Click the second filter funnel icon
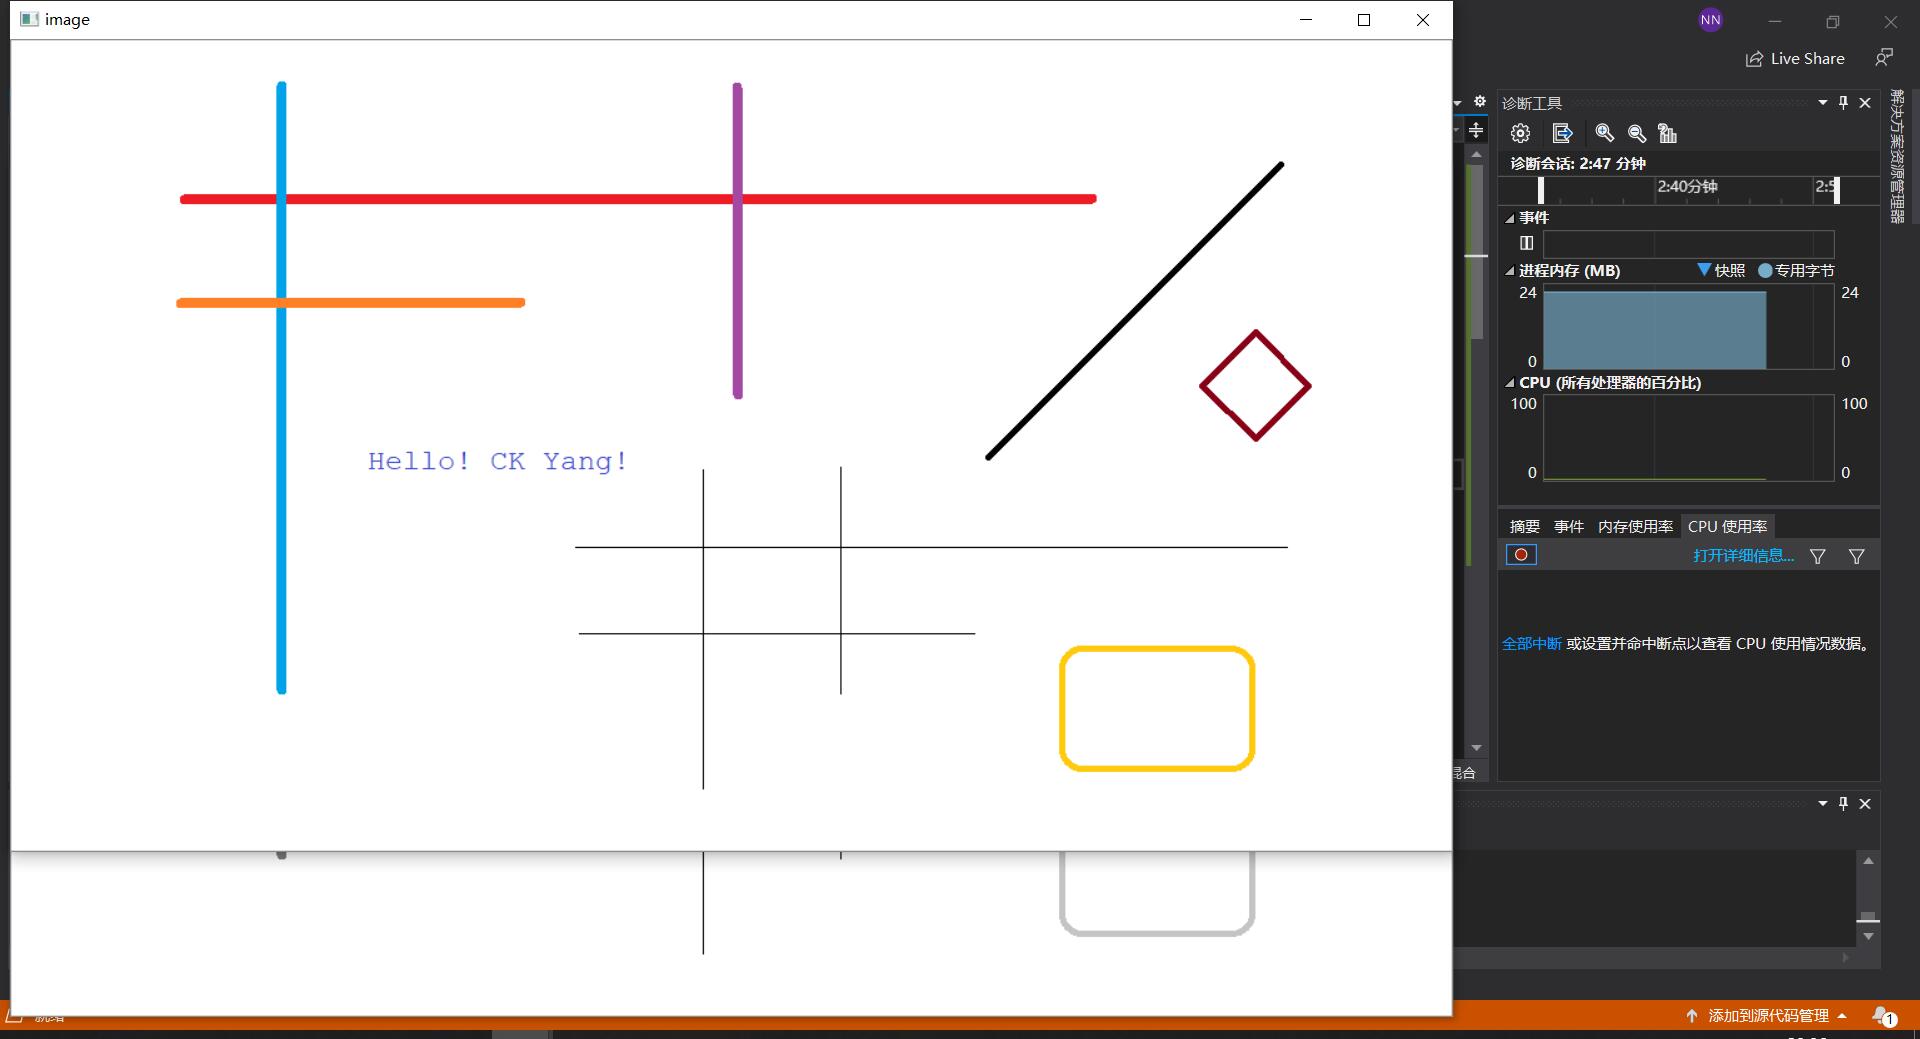This screenshot has height=1039, width=1920. click(1856, 556)
